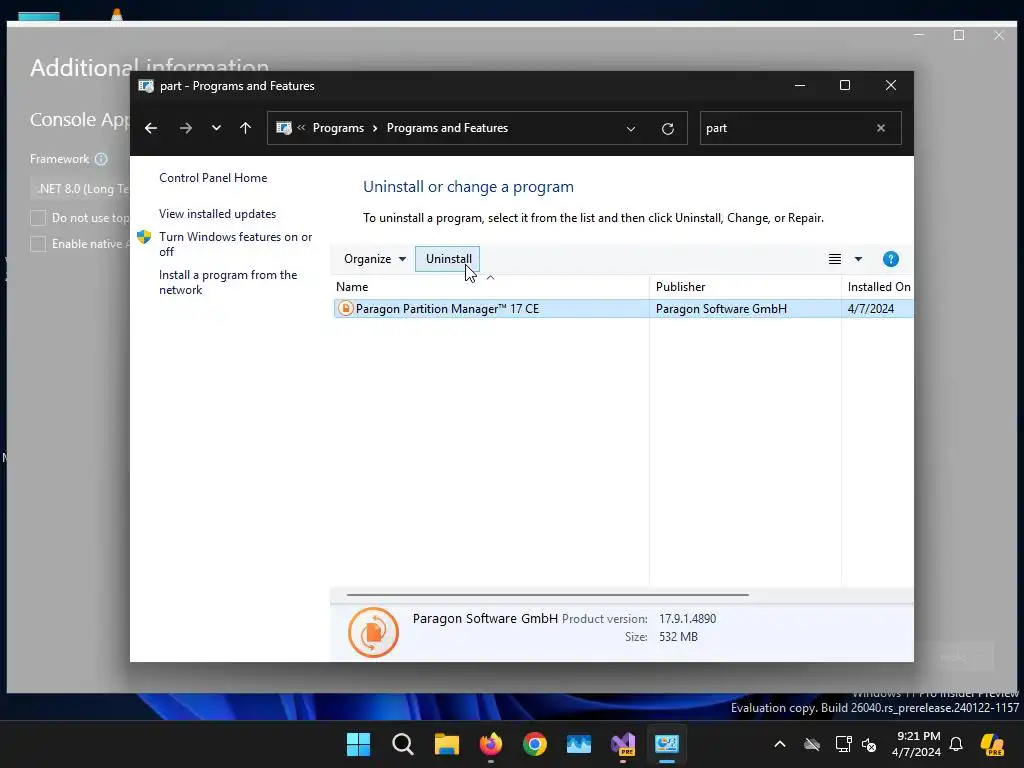The height and width of the screenshot is (768, 1024).
Task: Open help with the question mark icon
Action: click(x=891, y=259)
